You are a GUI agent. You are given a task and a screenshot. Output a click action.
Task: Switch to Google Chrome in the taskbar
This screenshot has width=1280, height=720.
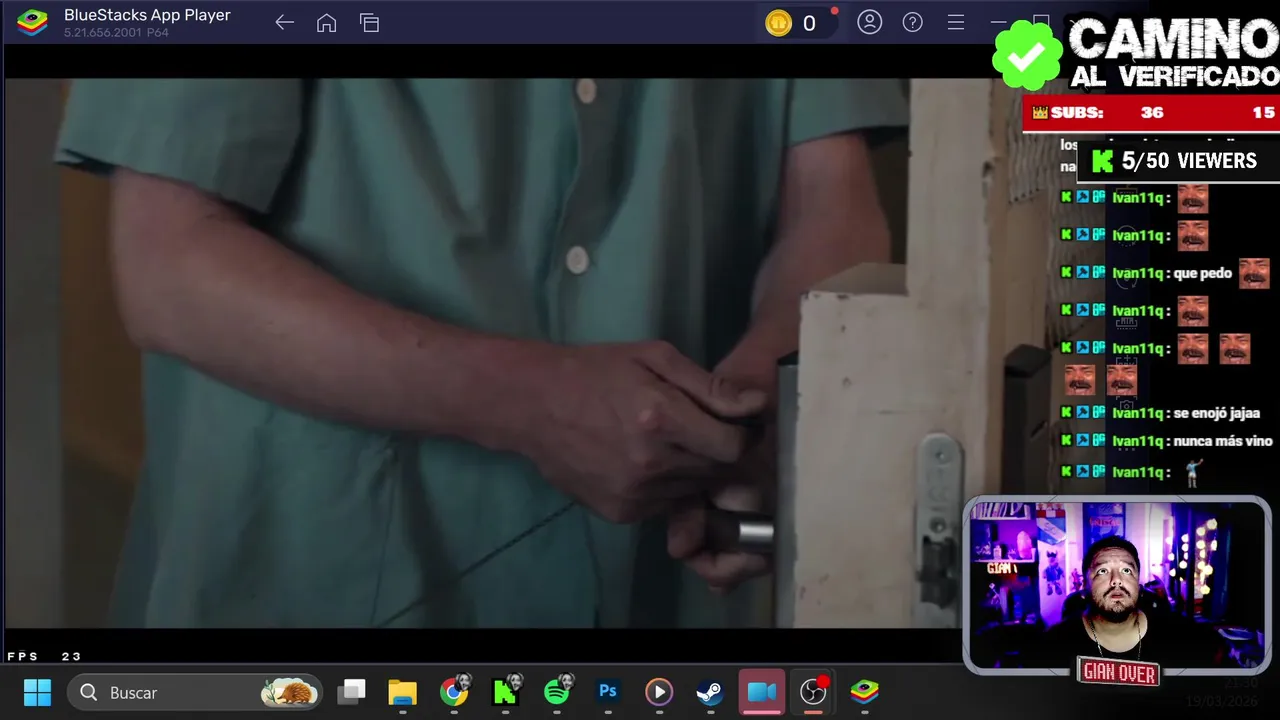click(x=454, y=692)
